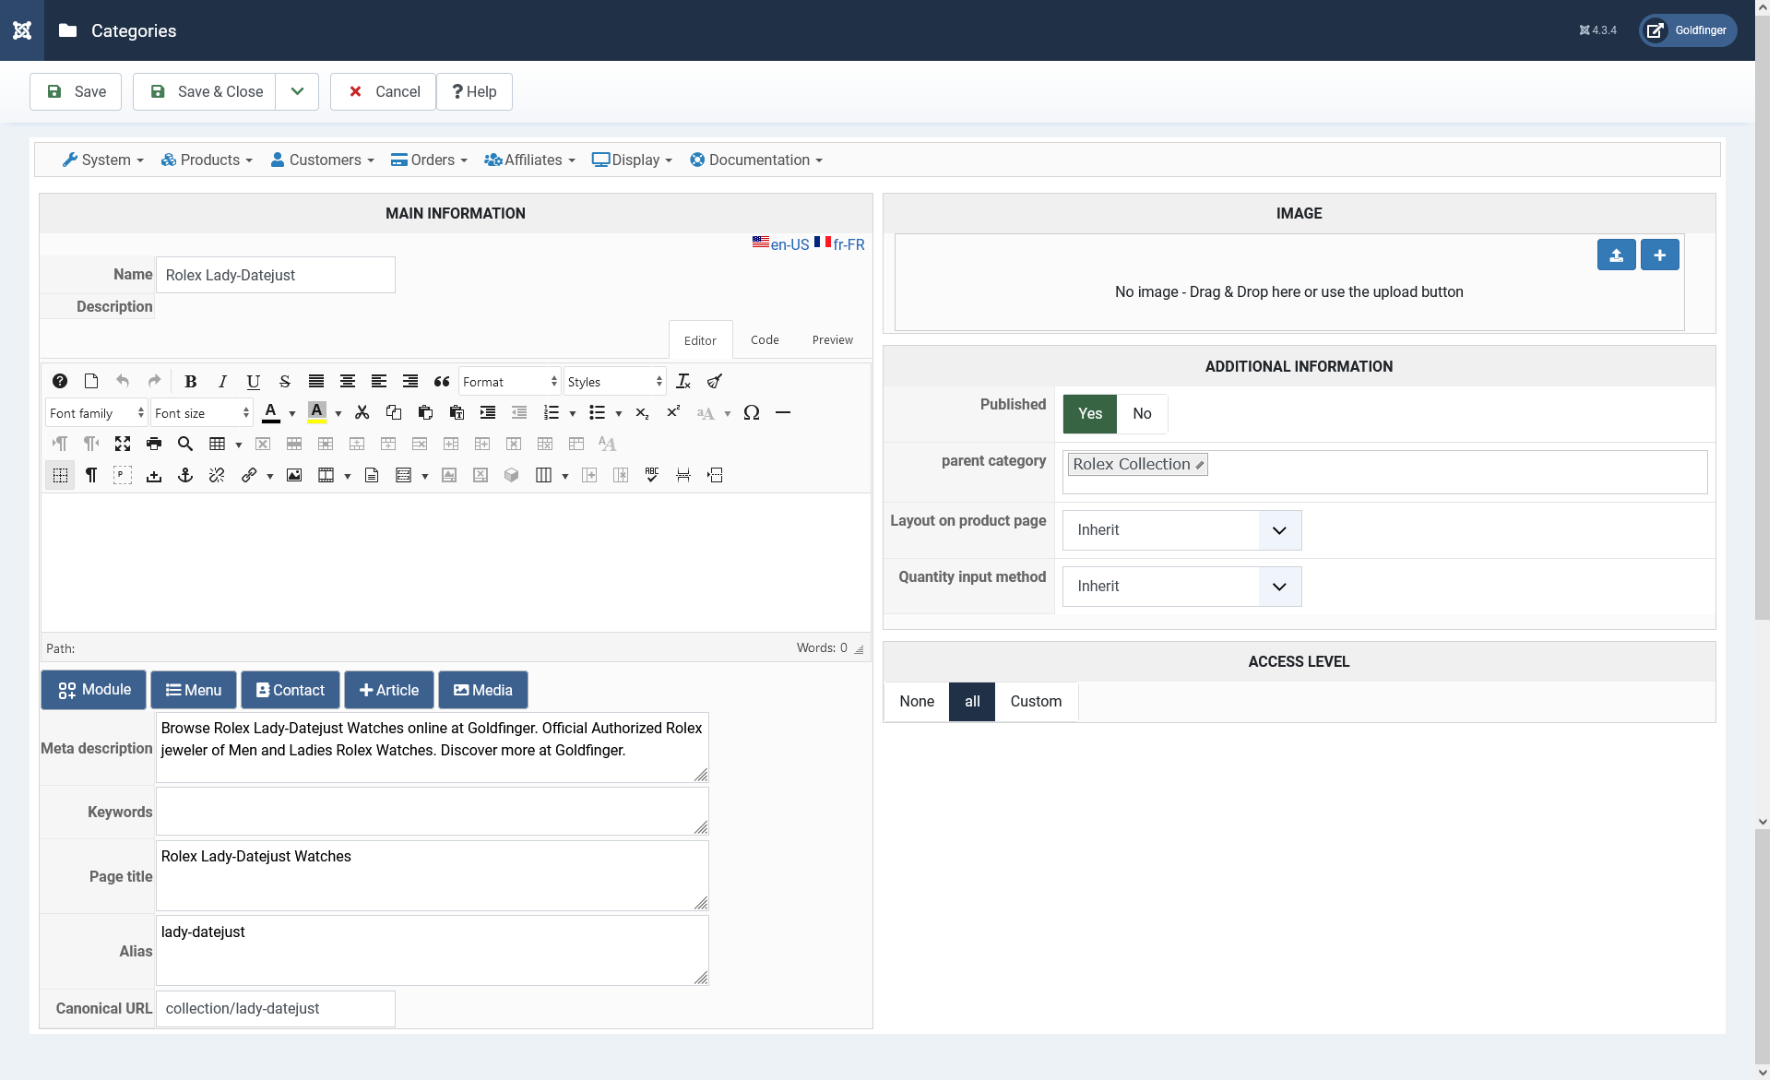Open the Font family dropdown
Image resolution: width=1770 pixels, height=1080 pixels.
(x=96, y=413)
